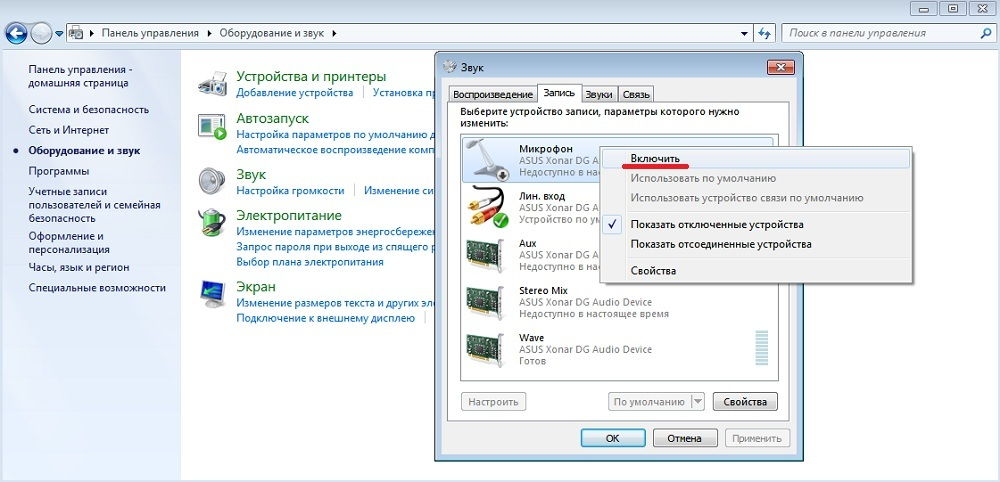Expand breadcrumb arrow after Оборудование и звук

[x=334, y=33]
